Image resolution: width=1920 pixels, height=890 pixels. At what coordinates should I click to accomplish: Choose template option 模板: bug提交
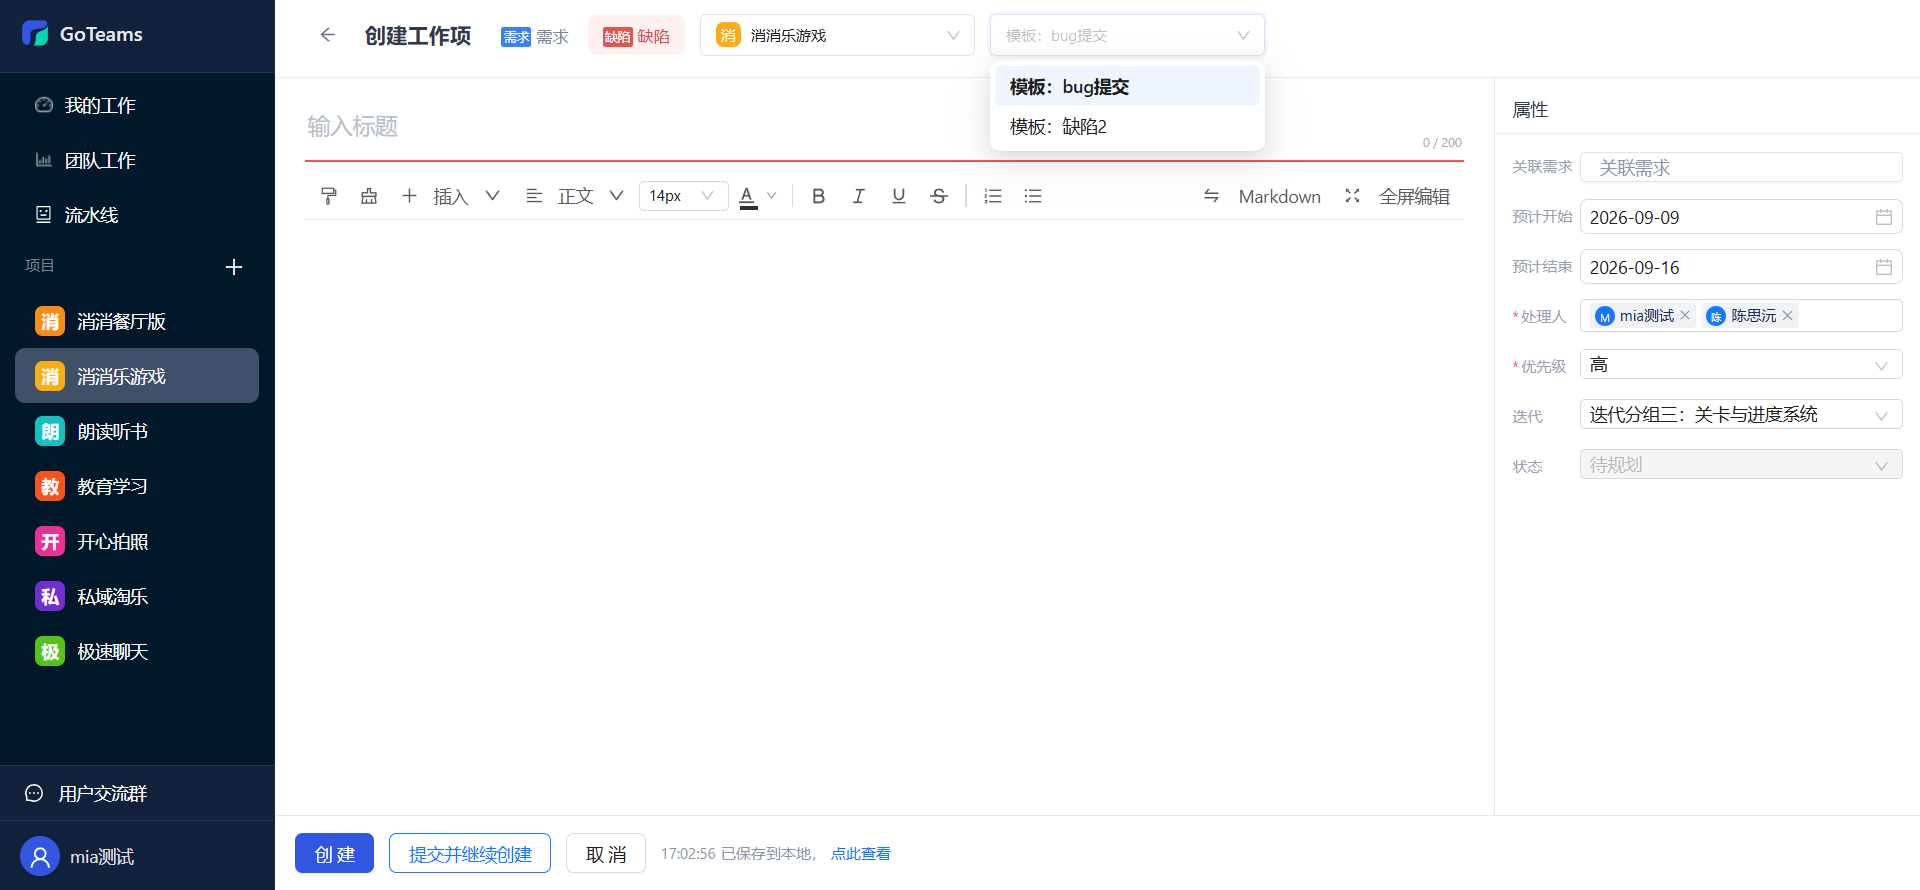pyautogui.click(x=1127, y=87)
